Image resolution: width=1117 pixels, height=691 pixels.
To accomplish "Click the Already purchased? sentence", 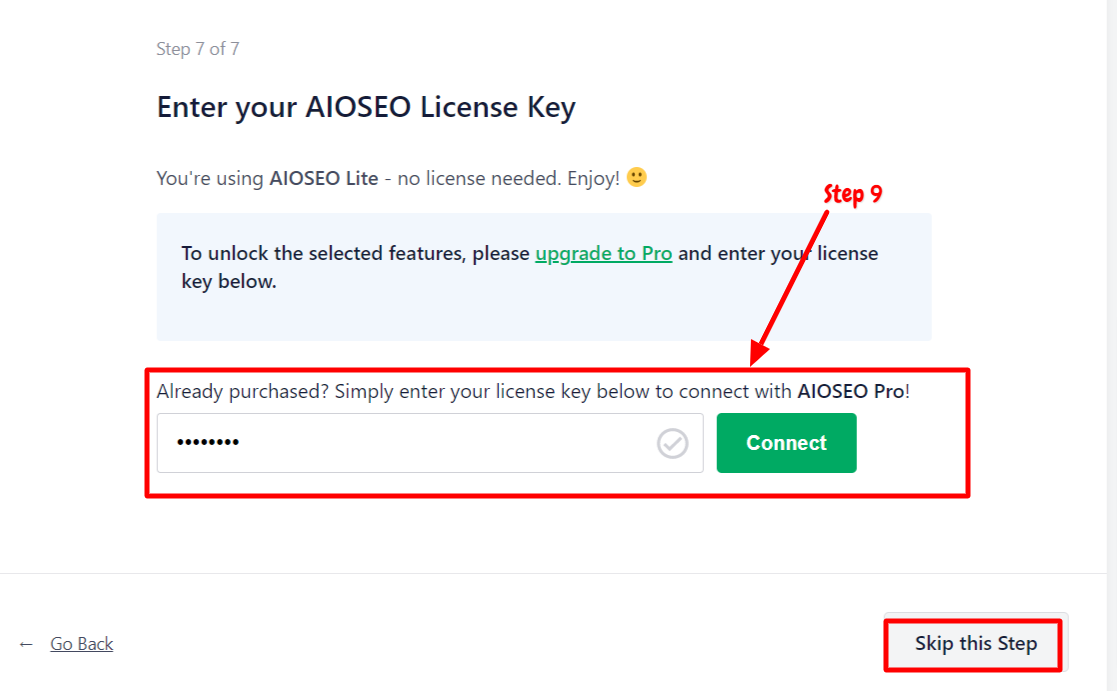I will click(x=533, y=391).
